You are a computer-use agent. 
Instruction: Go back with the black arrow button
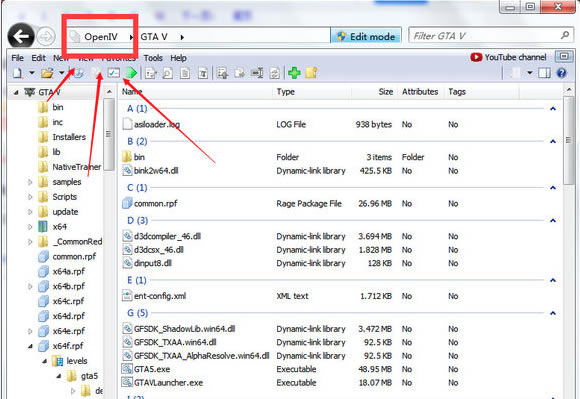click(21, 36)
